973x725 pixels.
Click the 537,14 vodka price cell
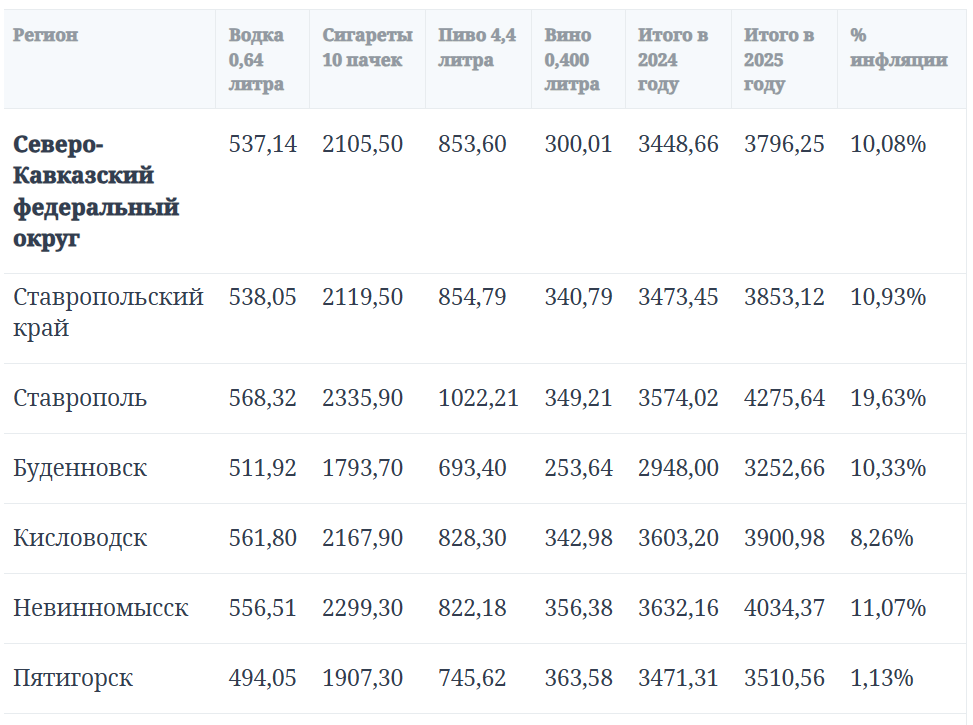pos(262,144)
